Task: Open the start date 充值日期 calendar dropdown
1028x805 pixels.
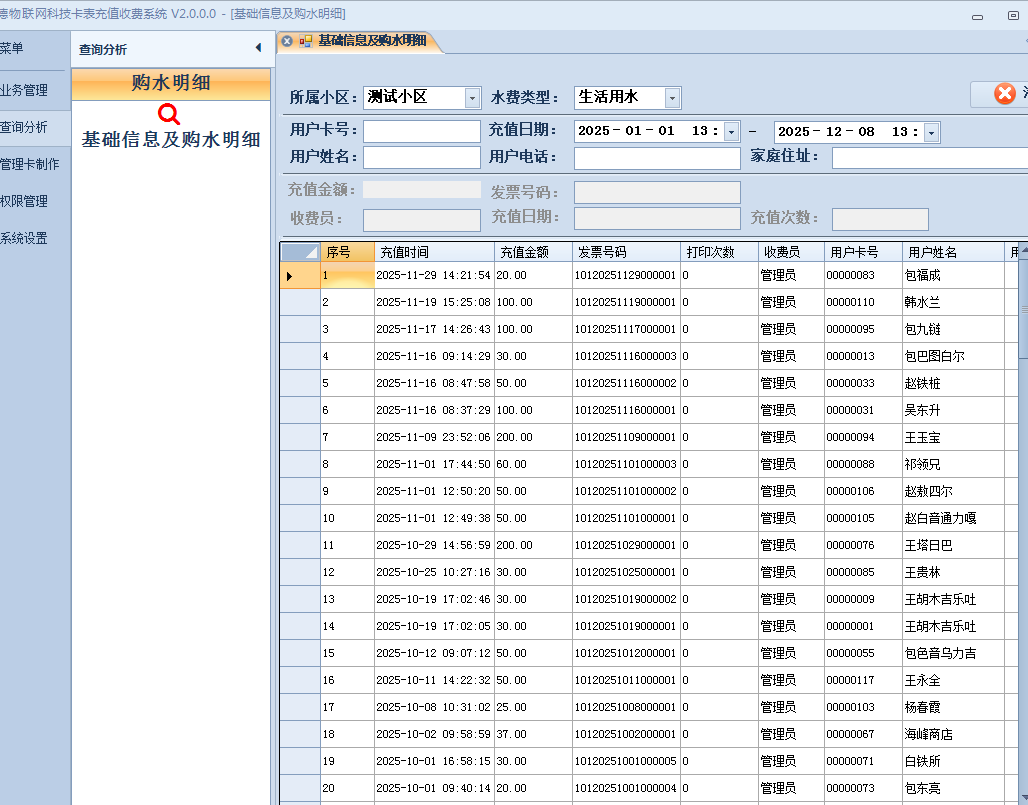Action: pyautogui.click(x=731, y=132)
